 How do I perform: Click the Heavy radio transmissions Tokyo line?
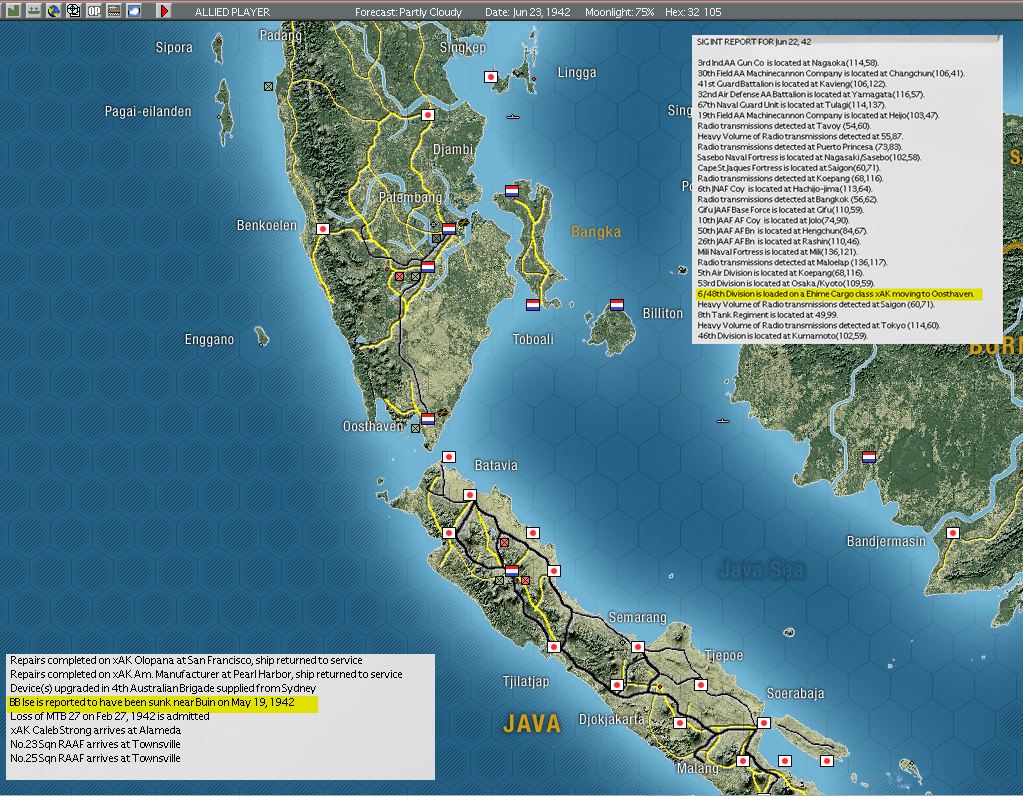click(x=819, y=325)
